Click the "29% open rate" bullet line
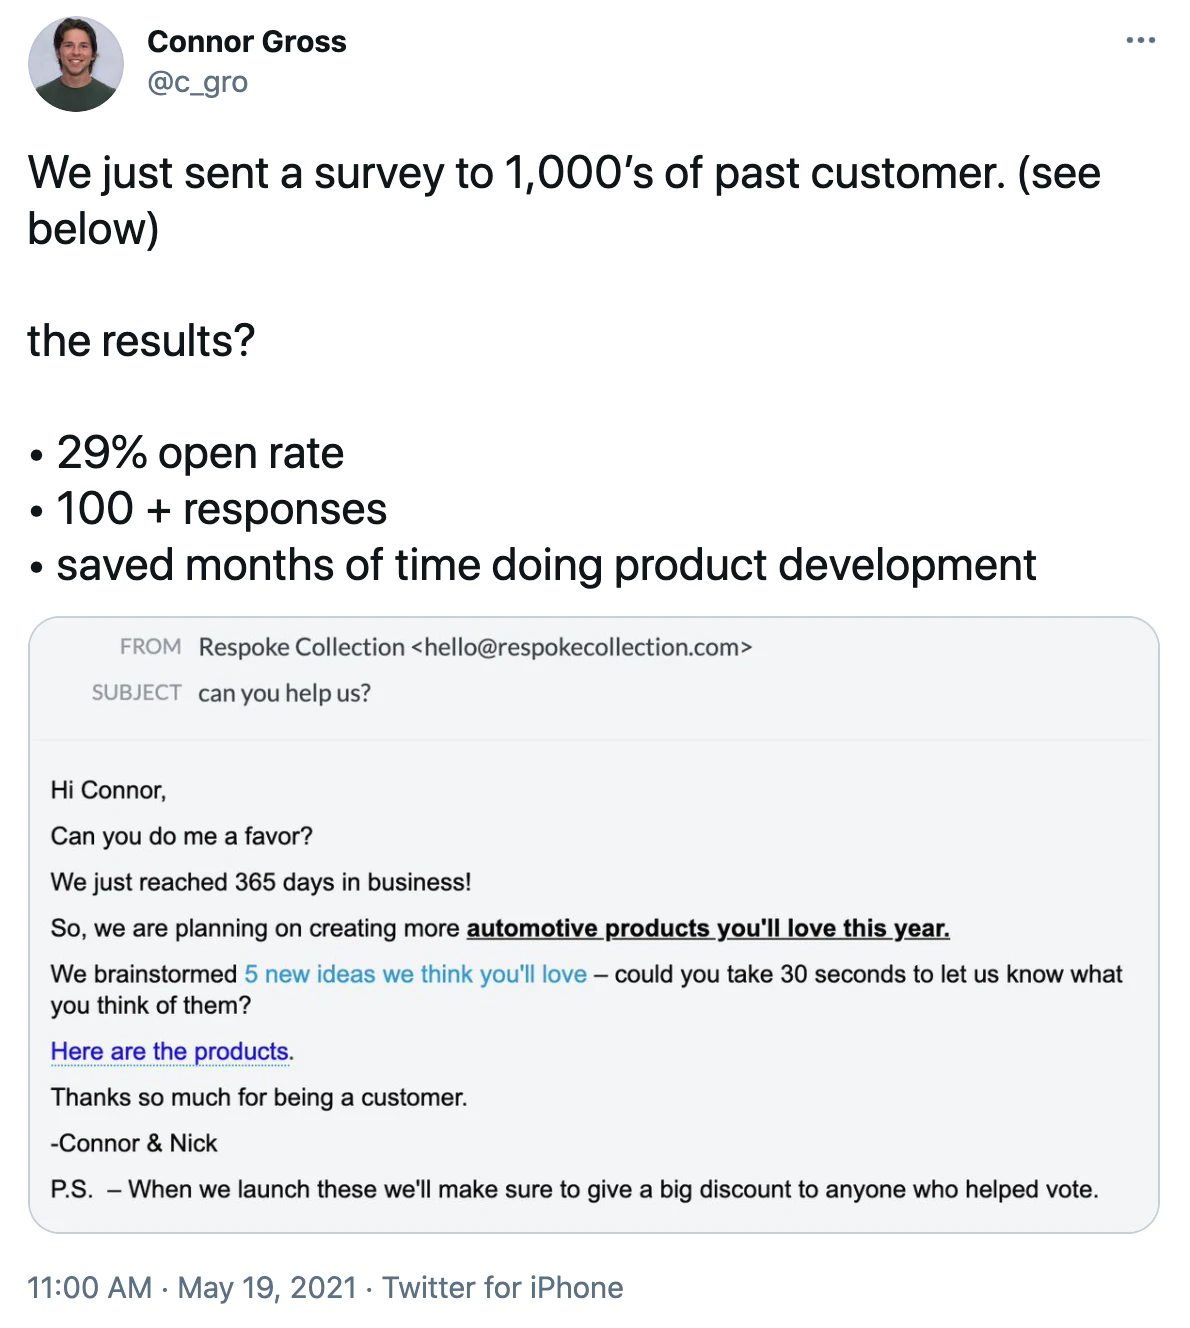 click(200, 453)
